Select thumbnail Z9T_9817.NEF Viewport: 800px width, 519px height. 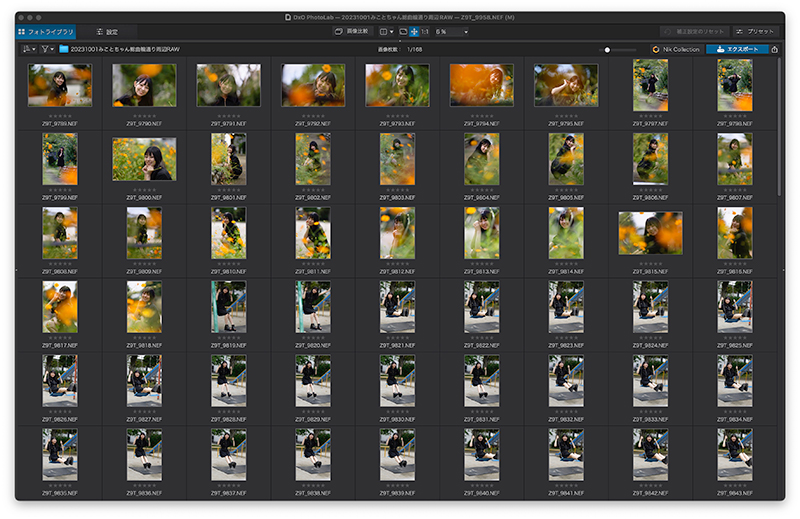coord(60,307)
